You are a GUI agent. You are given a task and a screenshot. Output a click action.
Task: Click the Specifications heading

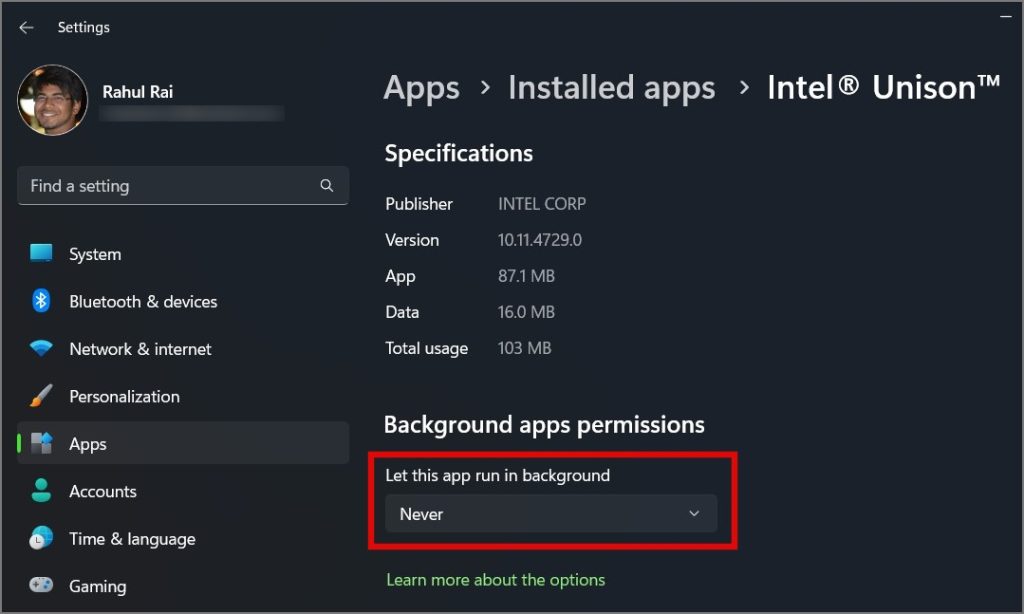(458, 154)
